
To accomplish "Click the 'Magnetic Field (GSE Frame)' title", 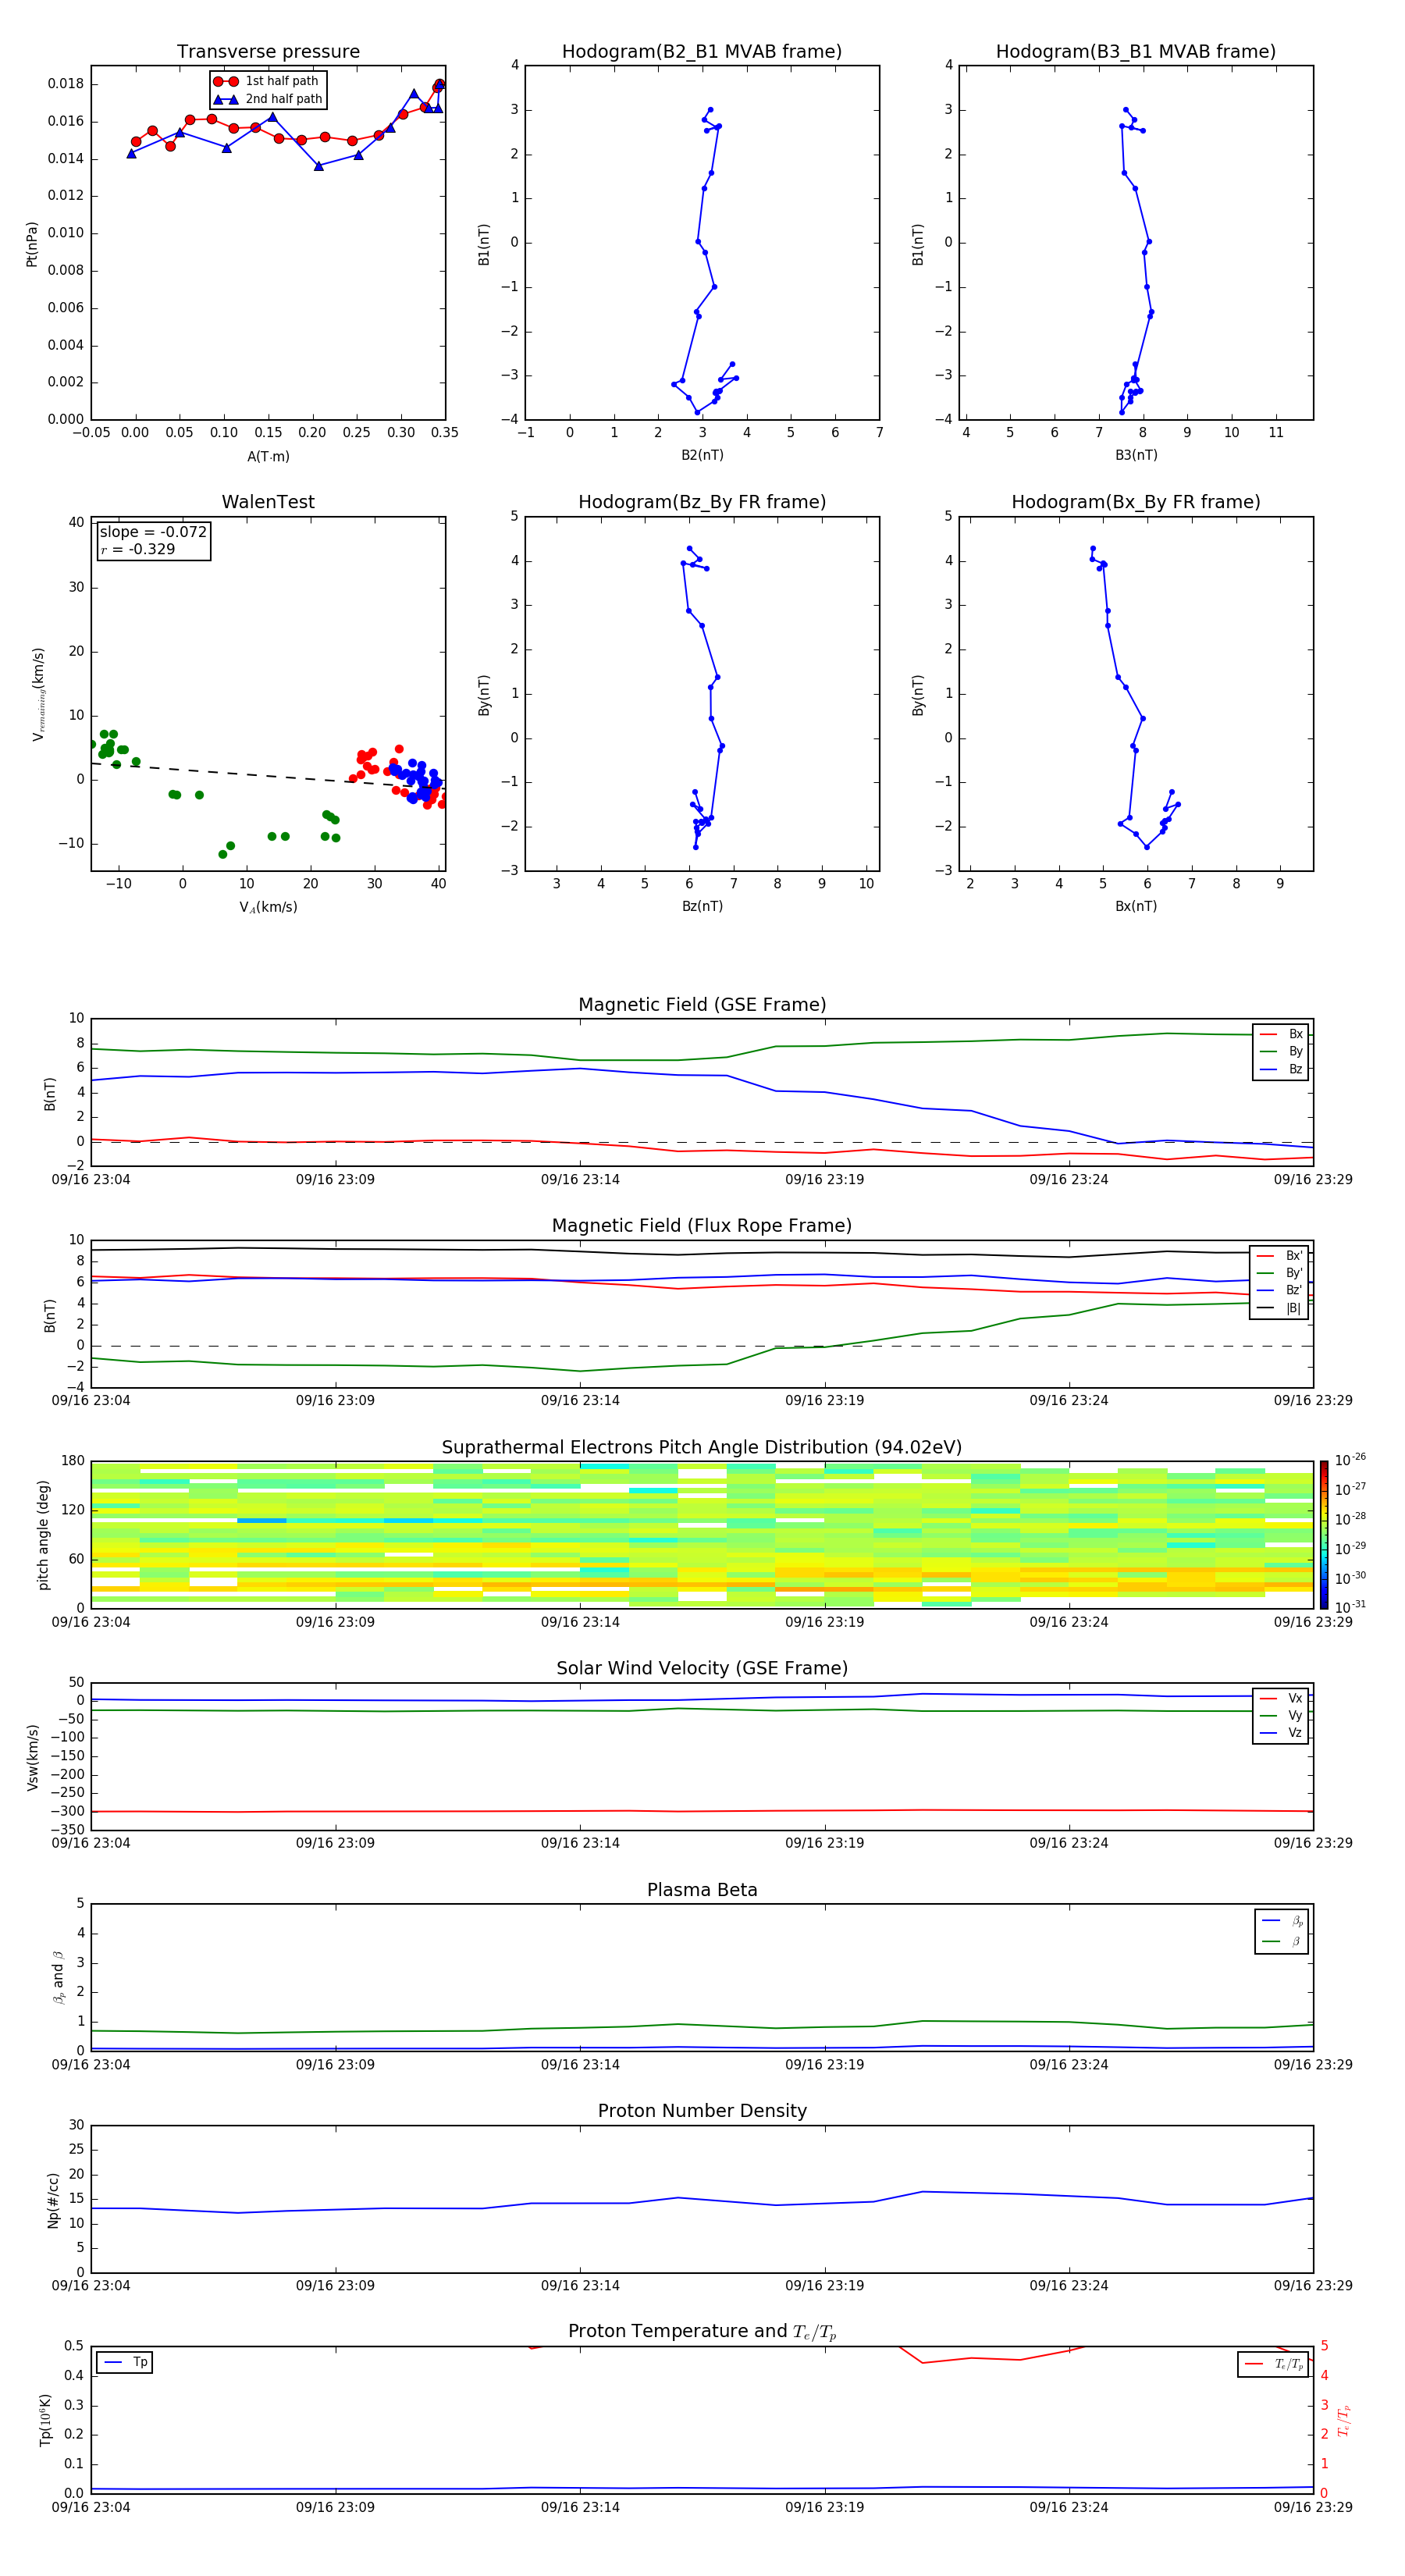I will 702,1005.
